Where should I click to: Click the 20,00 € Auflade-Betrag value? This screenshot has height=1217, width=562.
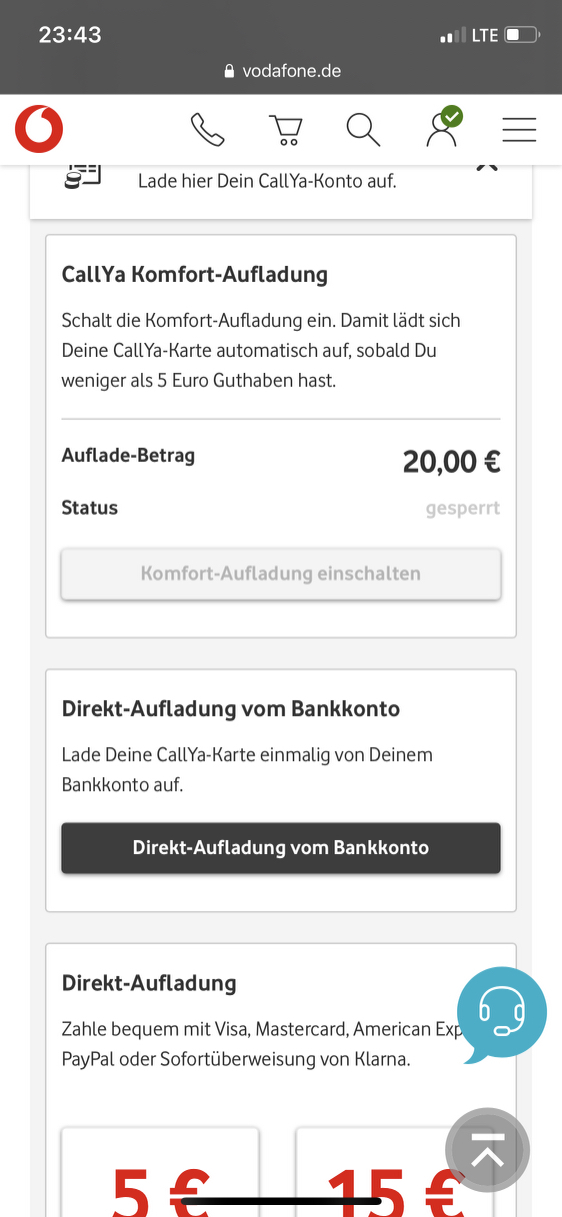pos(452,461)
